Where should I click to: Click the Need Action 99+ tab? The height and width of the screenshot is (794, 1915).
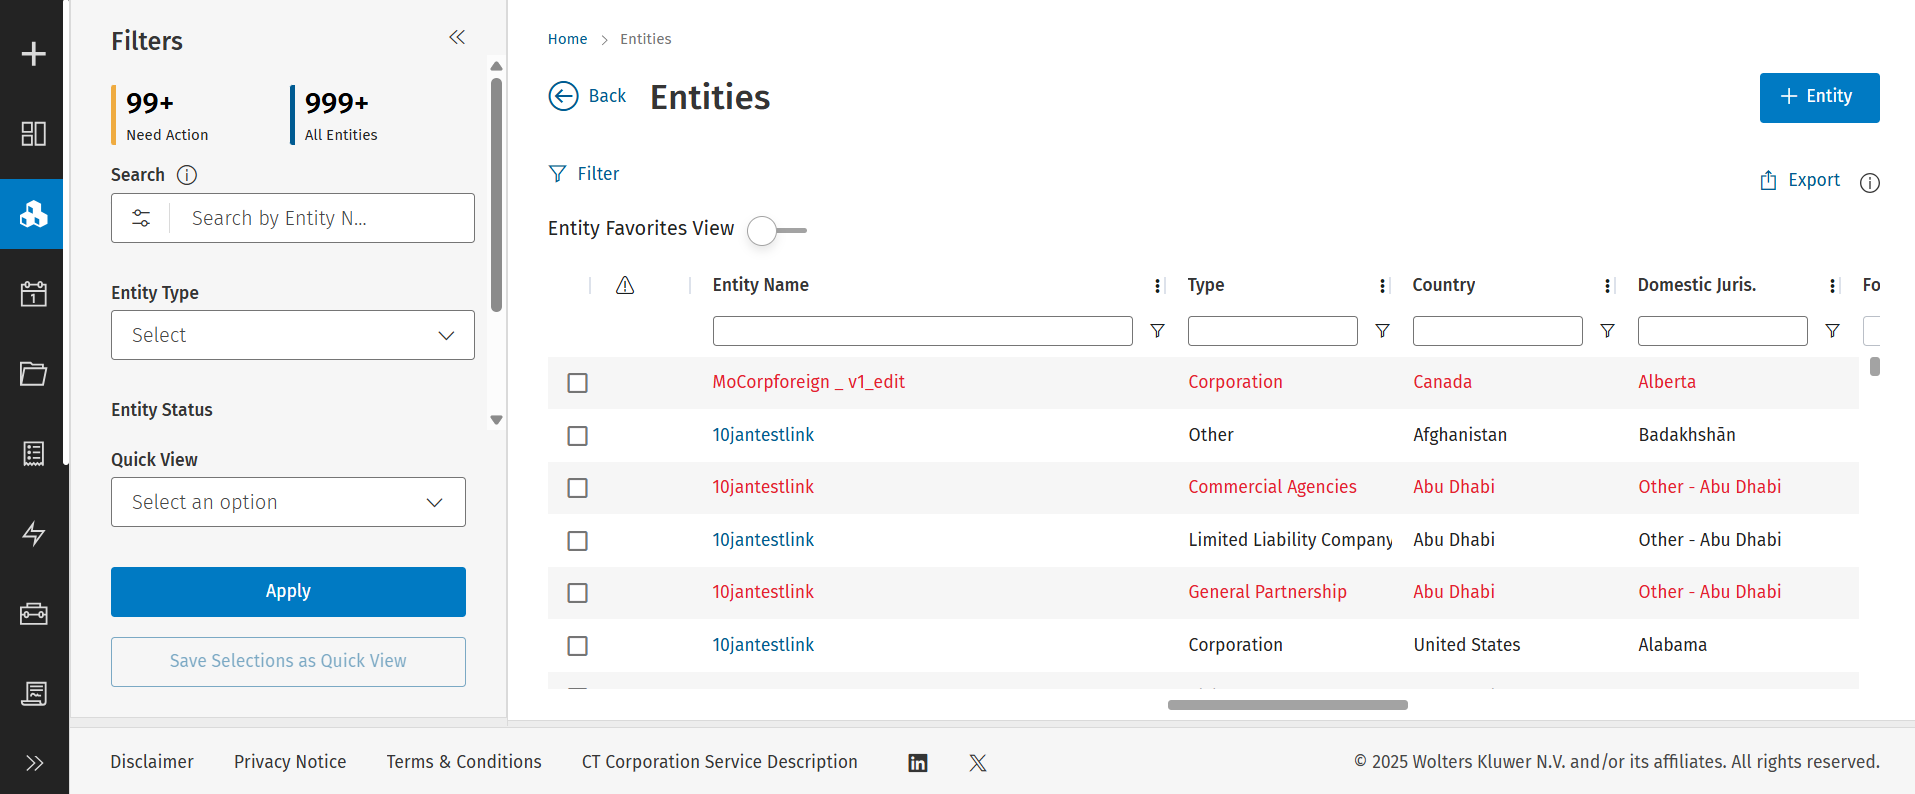(x=162, y=115)
